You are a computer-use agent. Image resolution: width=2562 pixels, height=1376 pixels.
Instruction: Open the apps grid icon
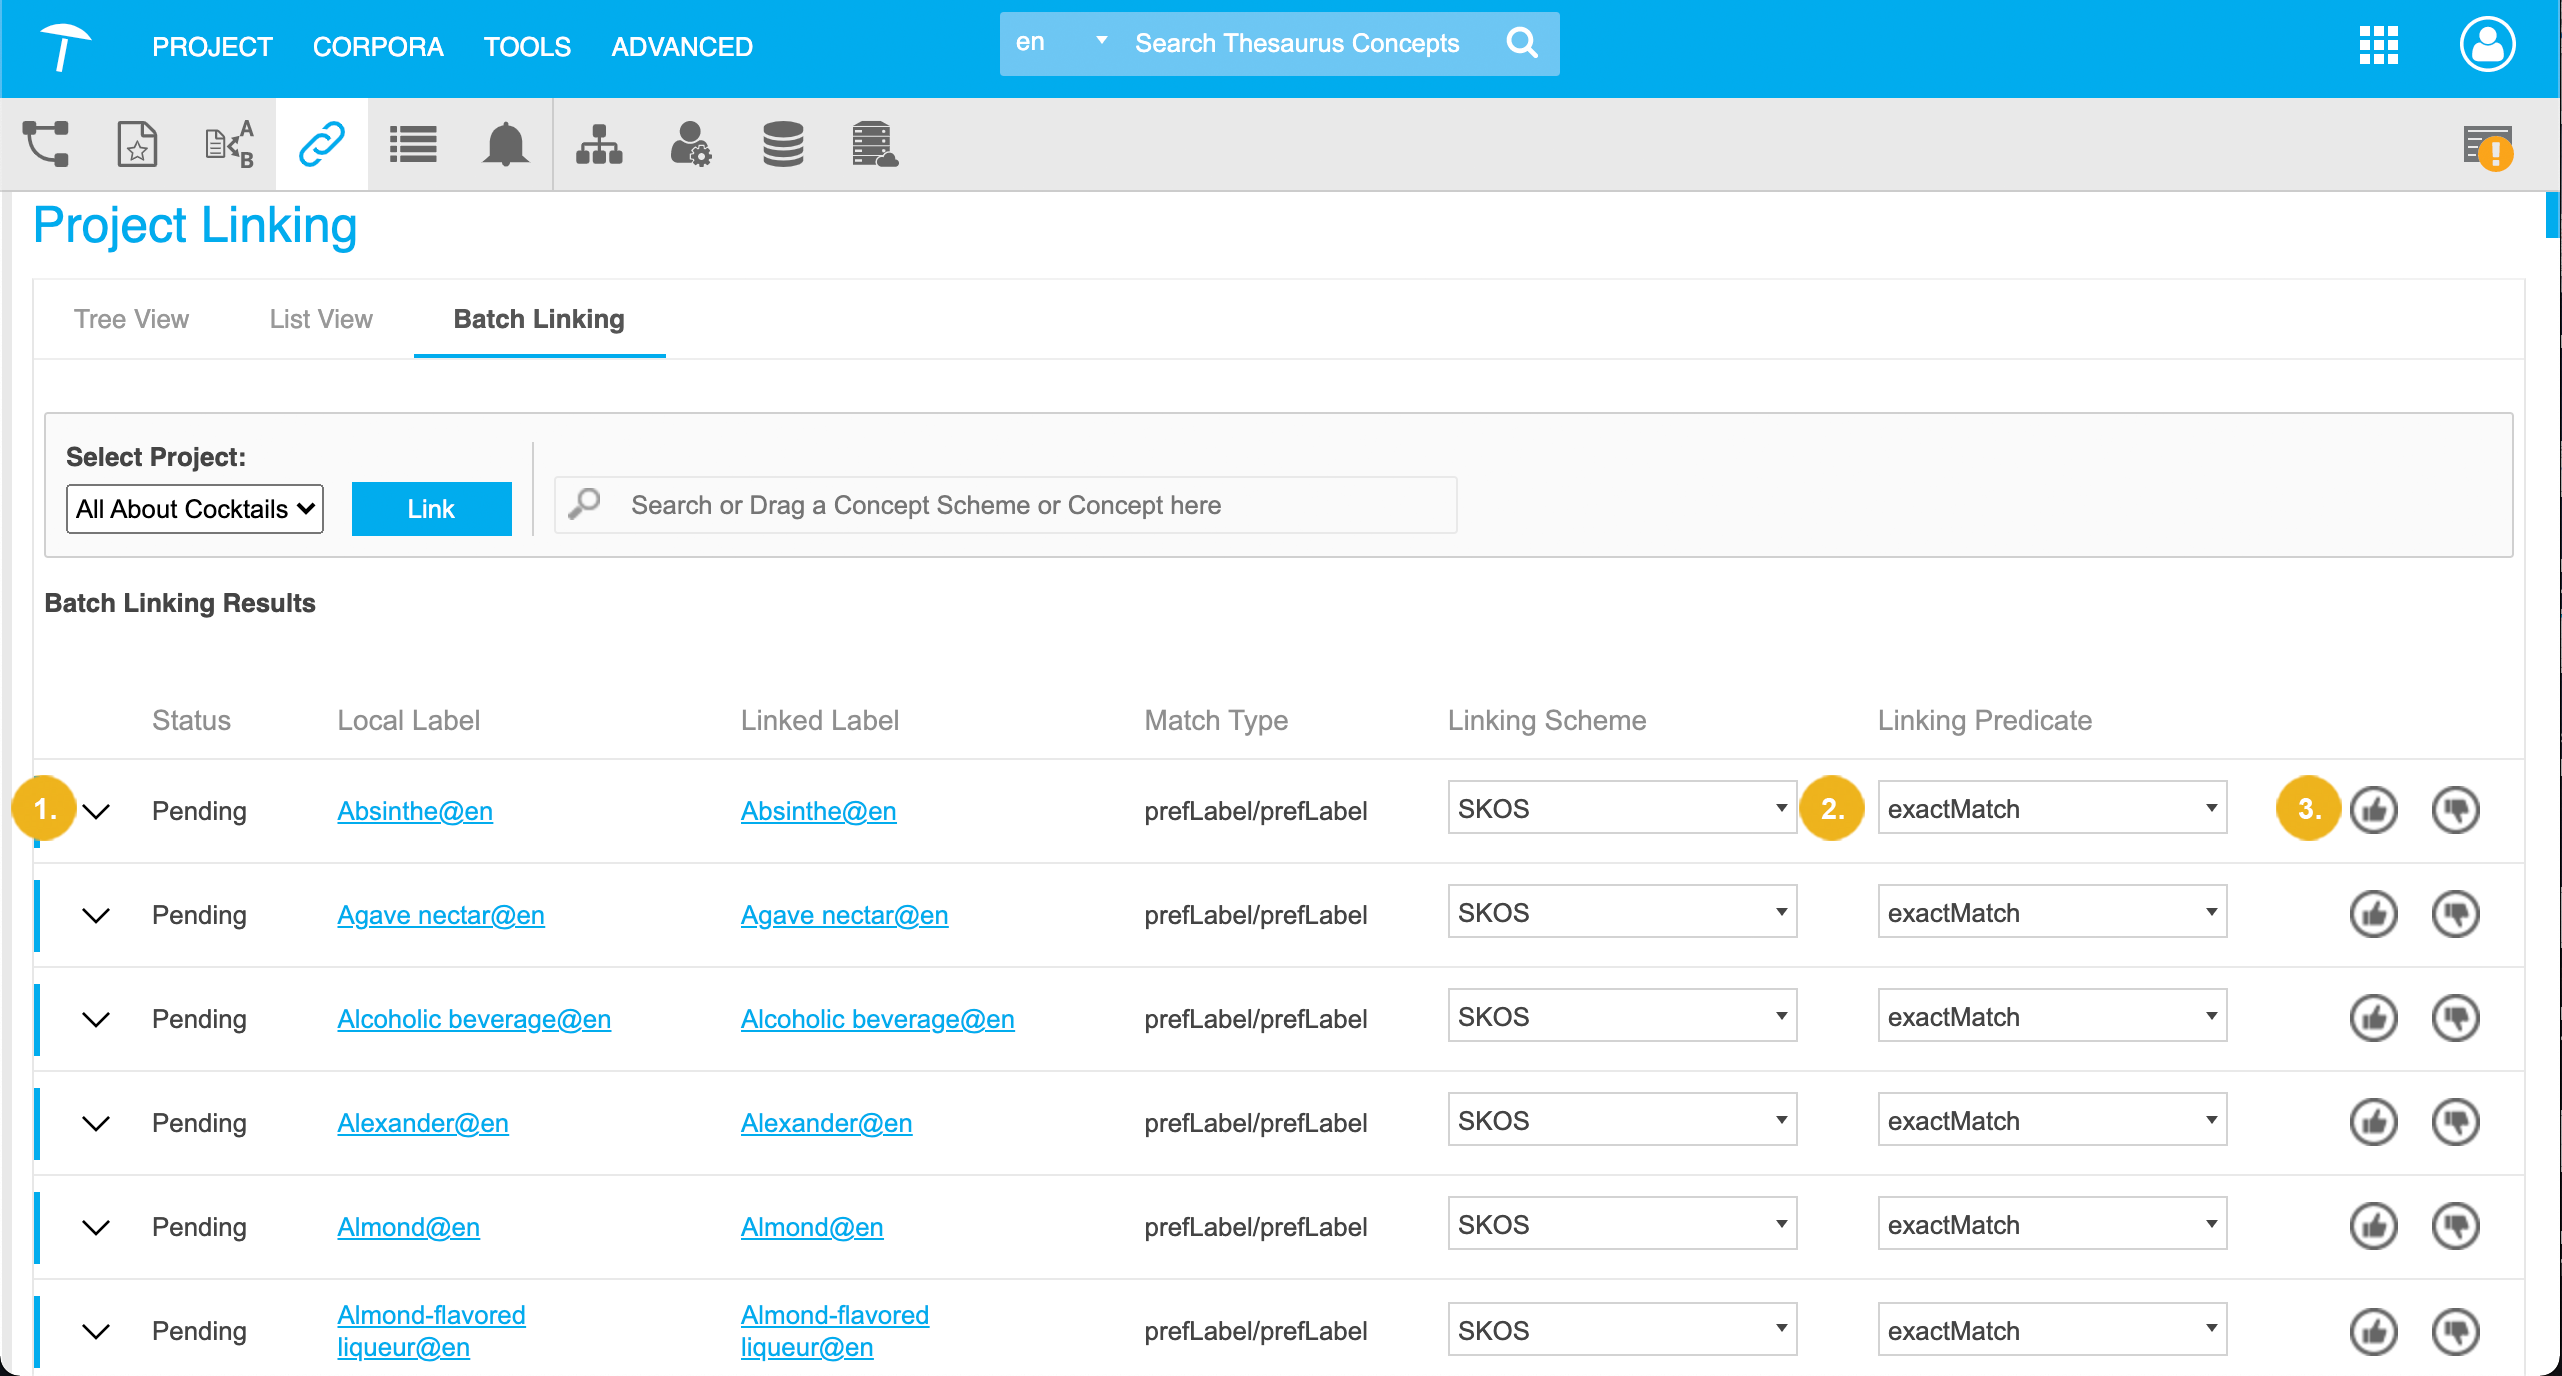2378,45
